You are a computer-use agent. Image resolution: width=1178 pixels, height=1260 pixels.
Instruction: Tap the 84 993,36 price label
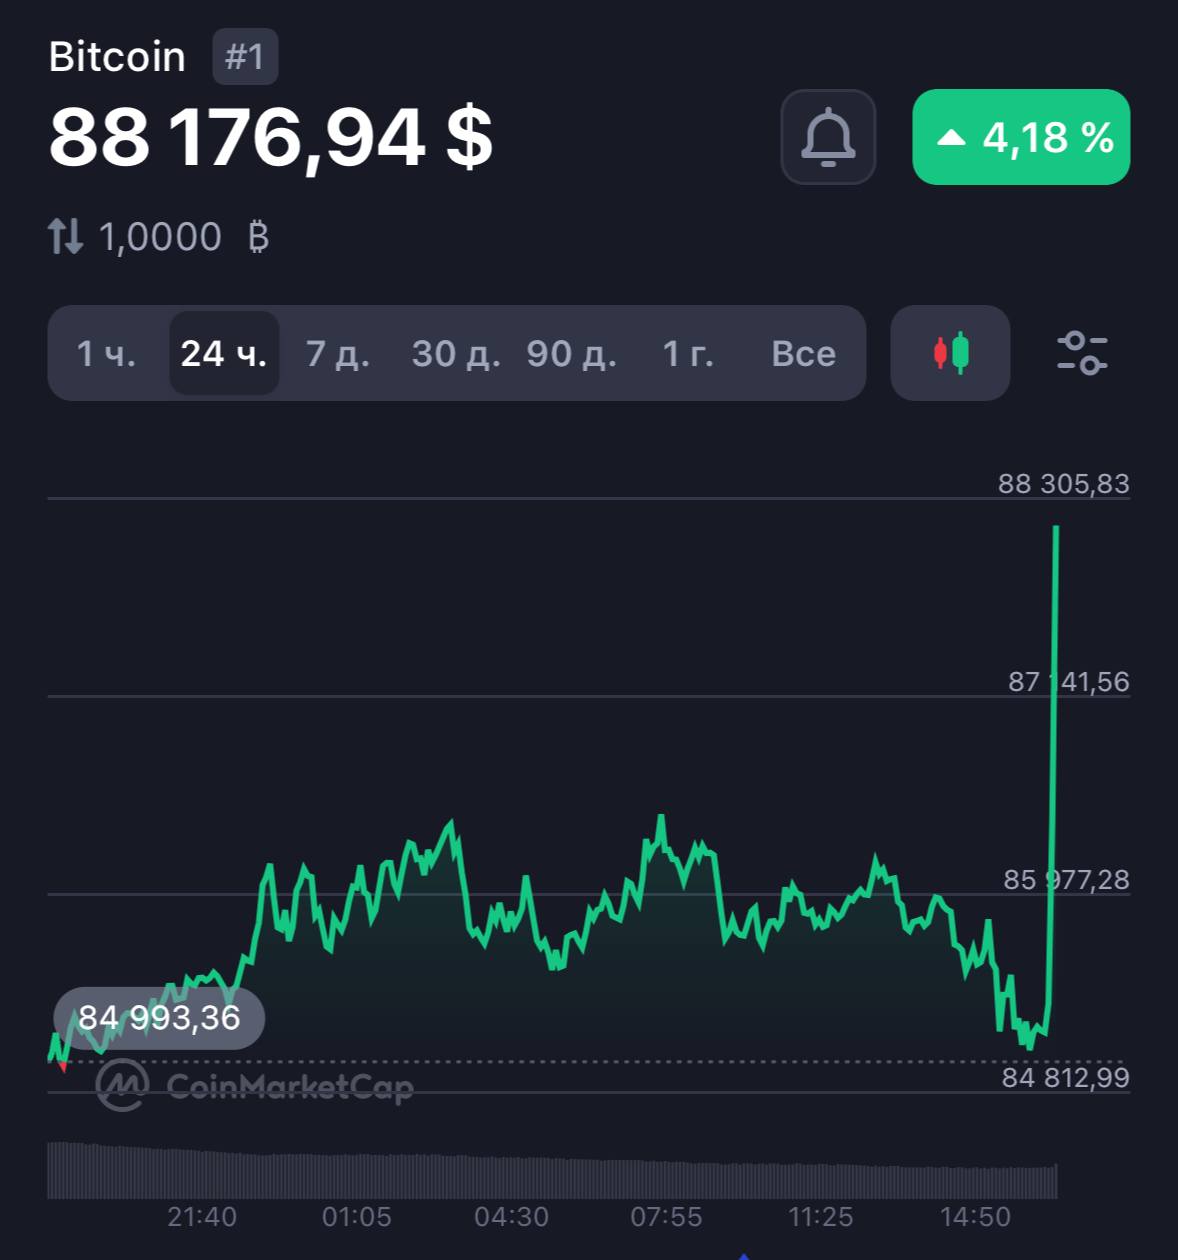[x=159, y=1018]
